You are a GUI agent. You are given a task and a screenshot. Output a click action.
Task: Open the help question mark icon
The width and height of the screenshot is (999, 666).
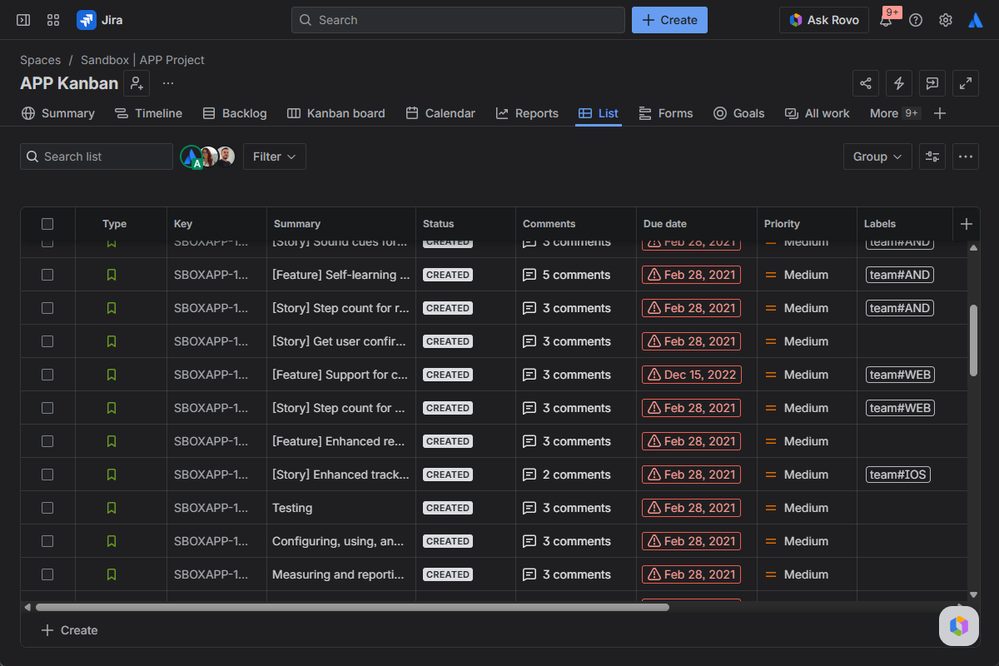pyautogui.click(x=916, y=20)
